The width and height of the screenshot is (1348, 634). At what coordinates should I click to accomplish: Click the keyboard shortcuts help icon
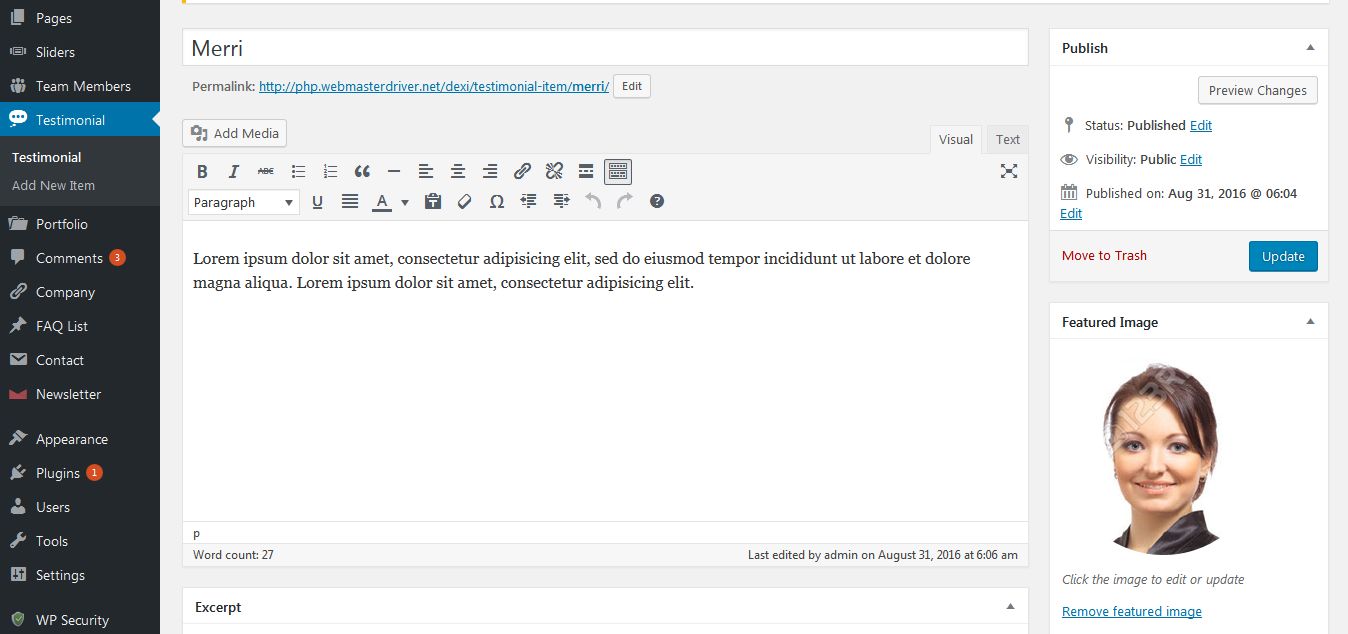(x=657, y=201)
